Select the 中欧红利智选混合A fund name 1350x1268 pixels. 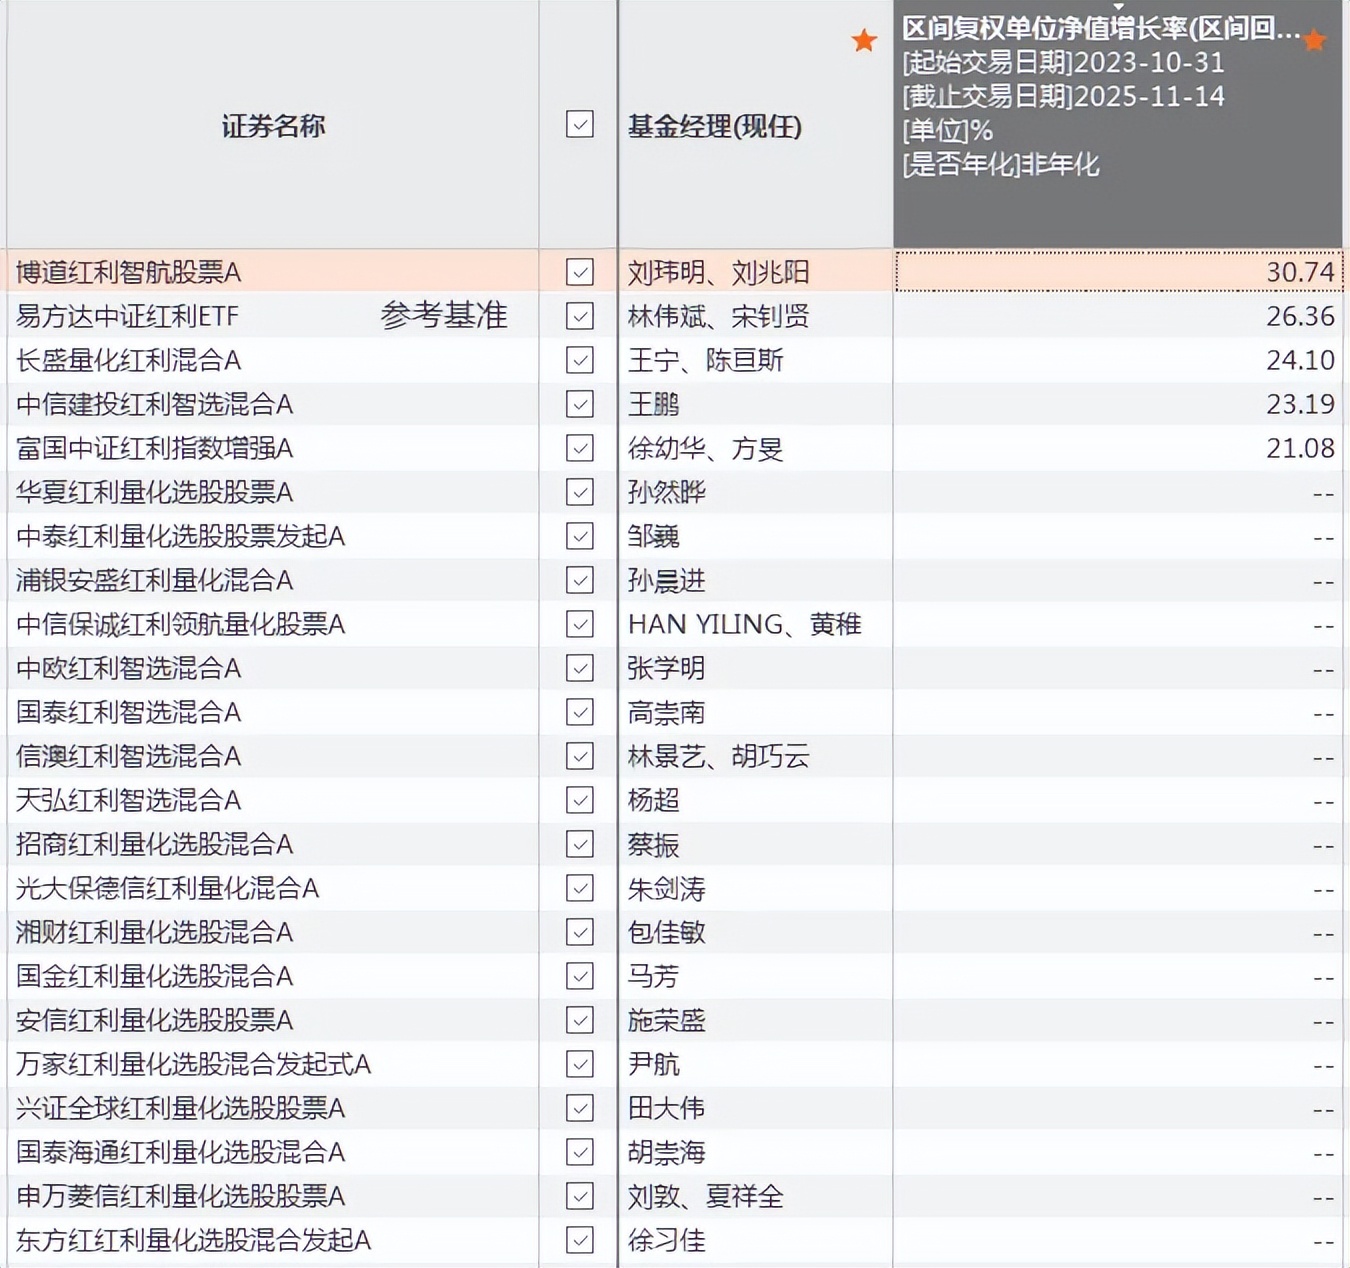[129, 668]
